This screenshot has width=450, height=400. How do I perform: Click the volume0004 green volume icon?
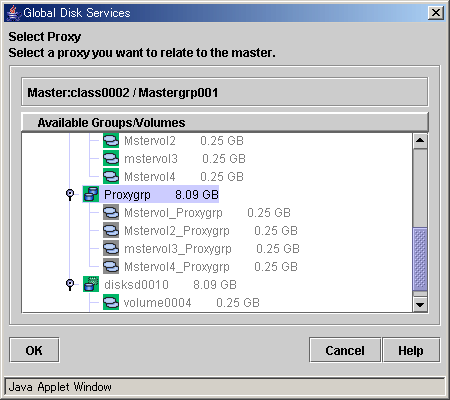(x=111, y=302)
